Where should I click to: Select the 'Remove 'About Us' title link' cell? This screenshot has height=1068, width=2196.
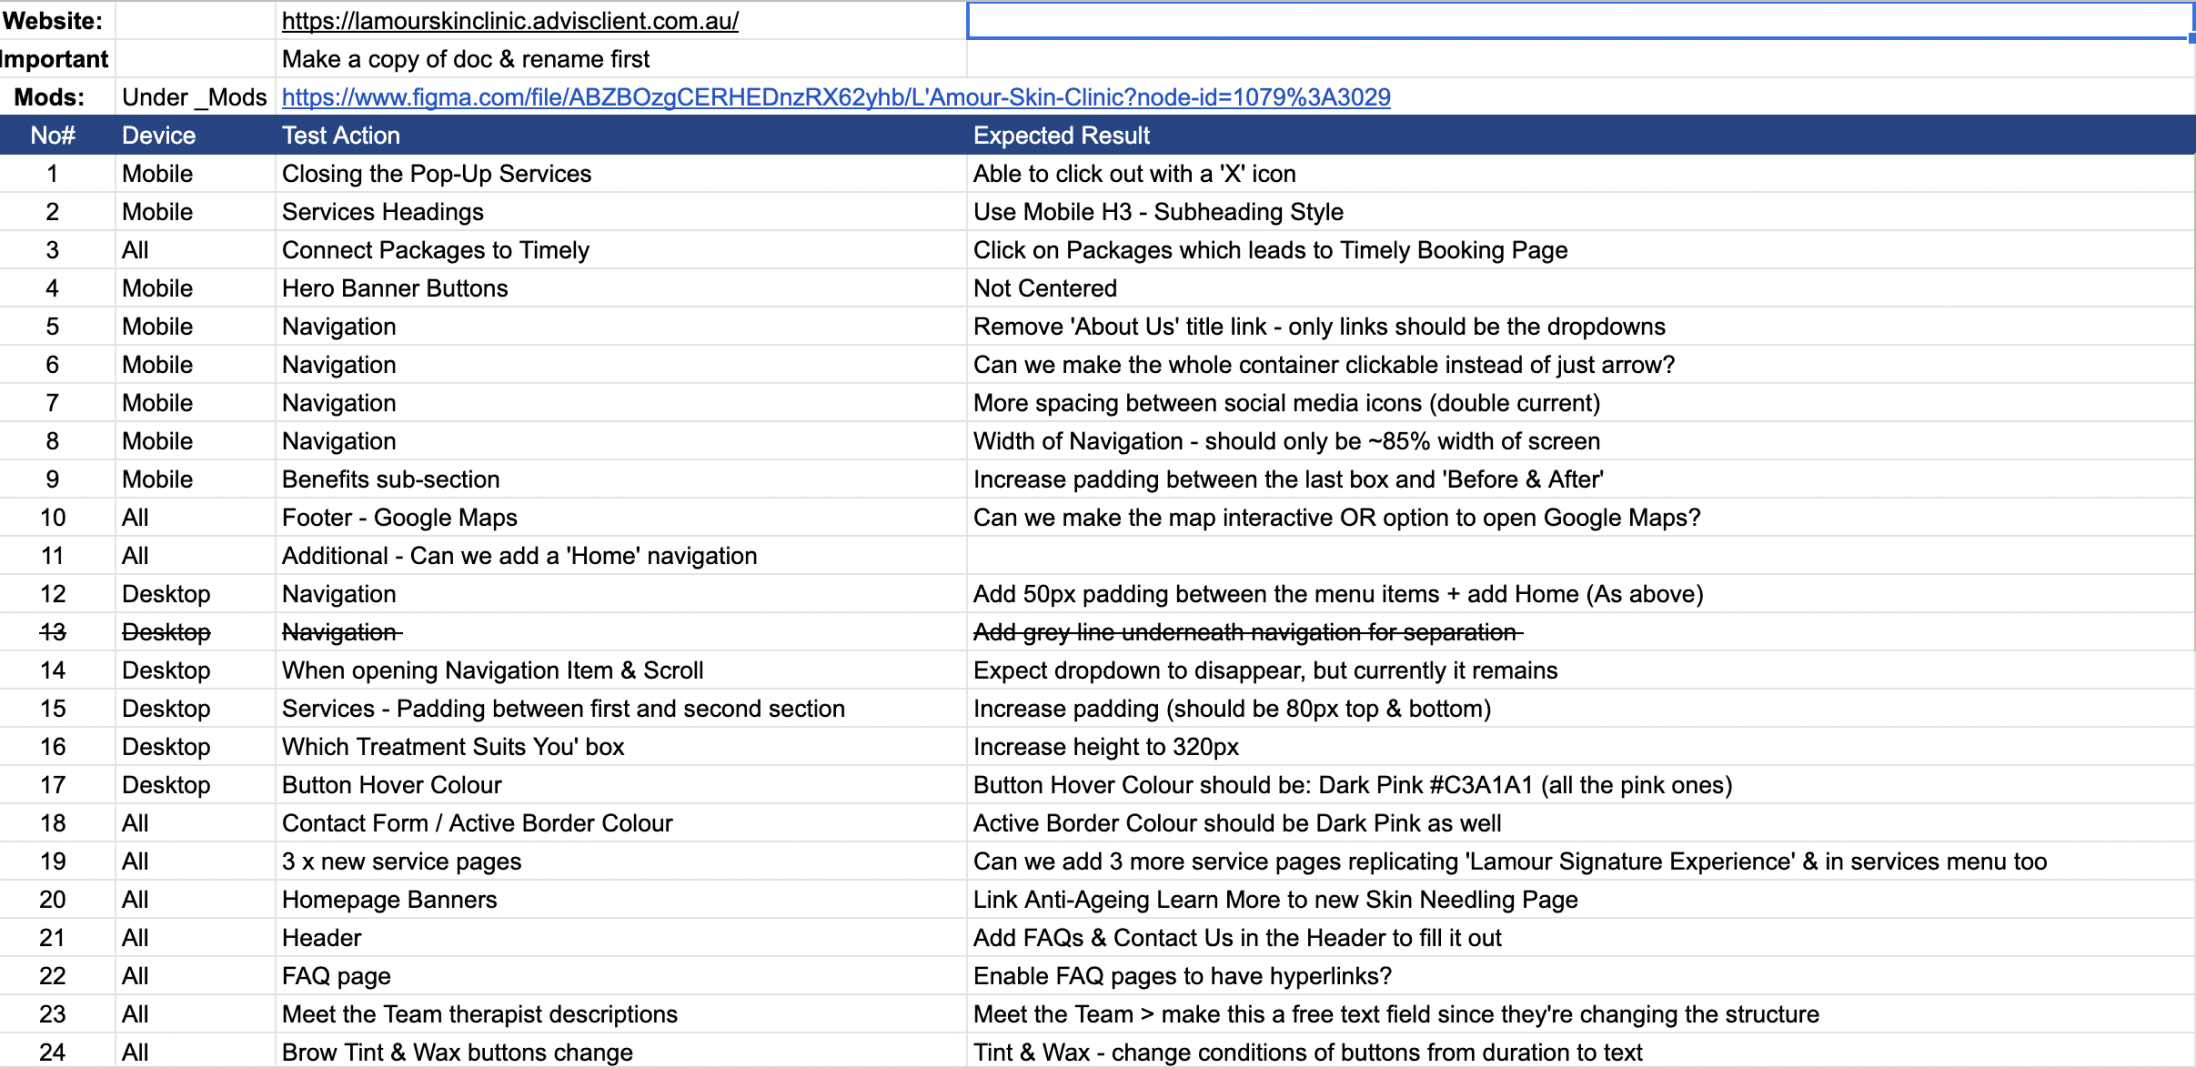(x=1580, y=327)
